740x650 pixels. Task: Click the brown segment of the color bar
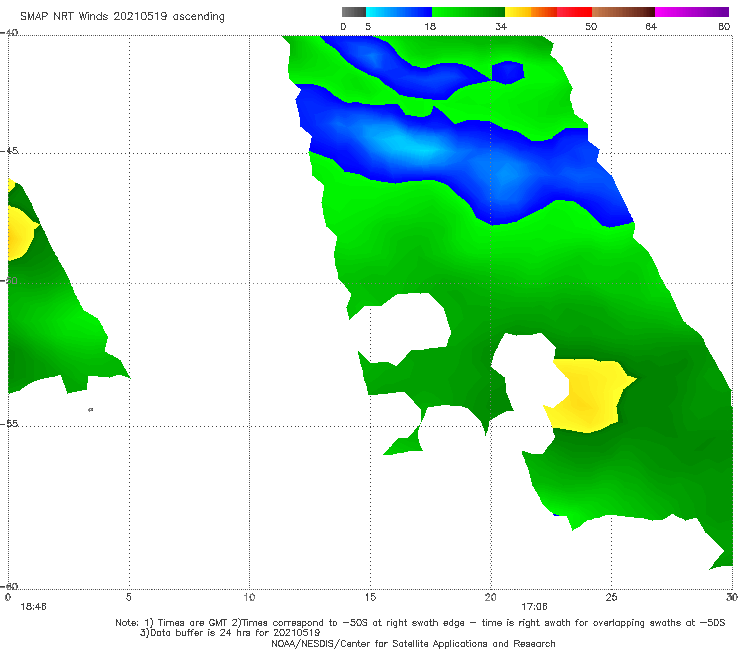[x=623, y=12]
